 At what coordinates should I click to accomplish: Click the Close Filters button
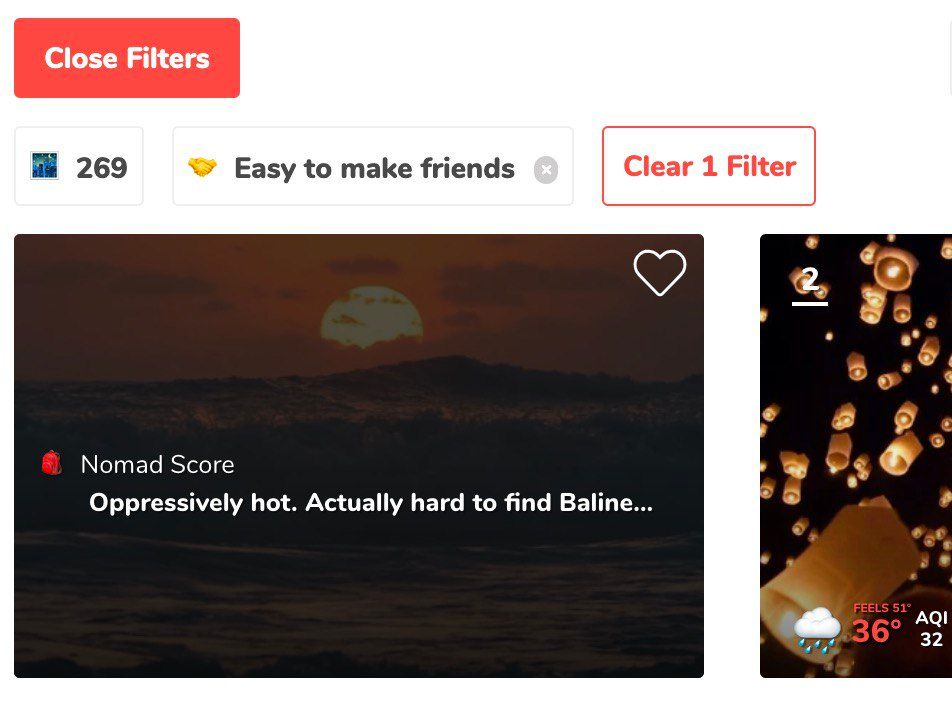(x=127, y=58)
